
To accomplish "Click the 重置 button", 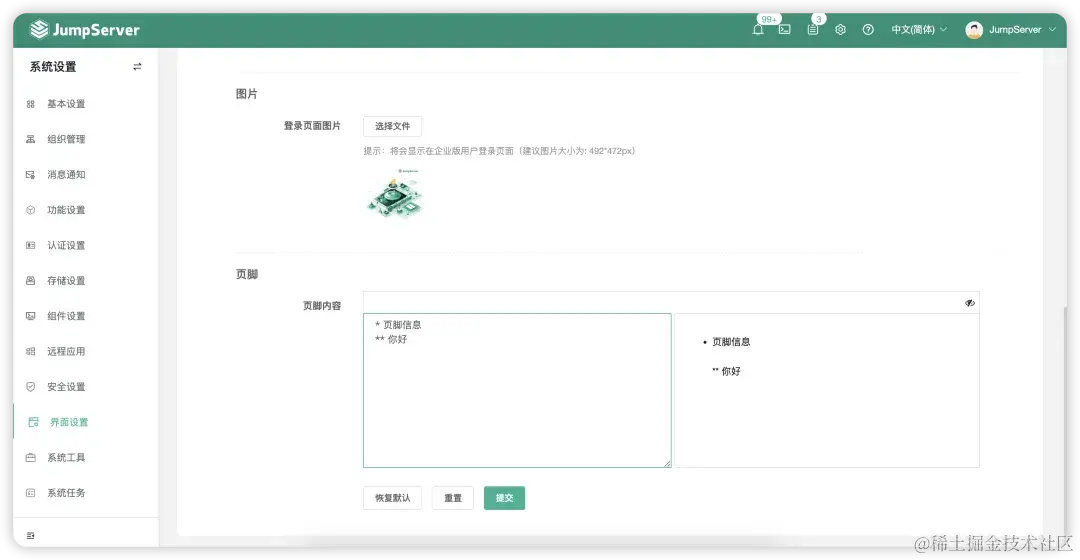I will coord(453,498).
